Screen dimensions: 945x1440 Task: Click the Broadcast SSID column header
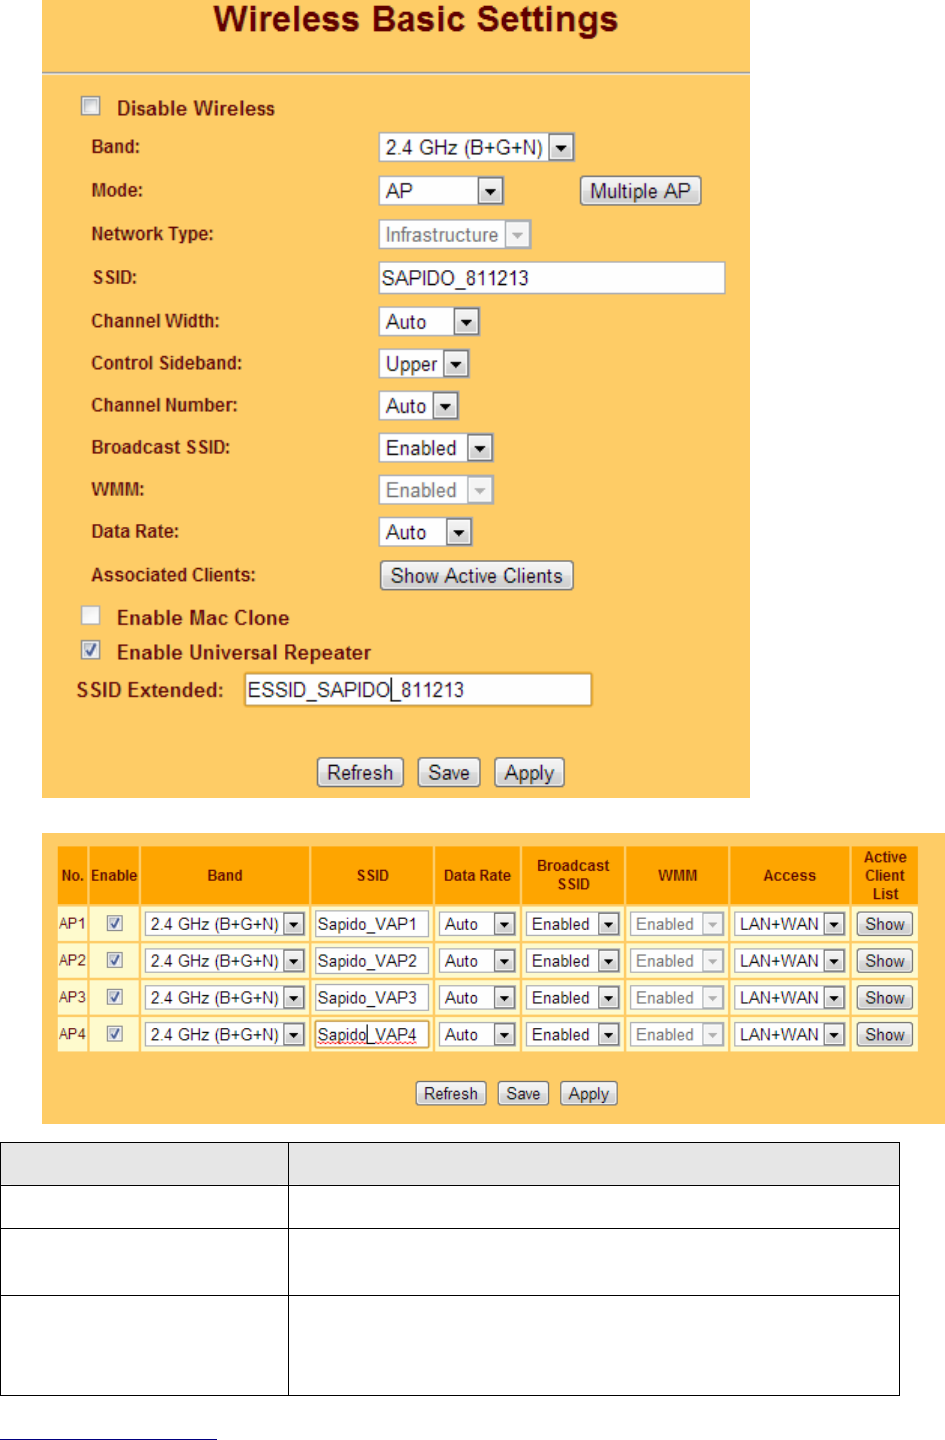click(x=573, y=875)
